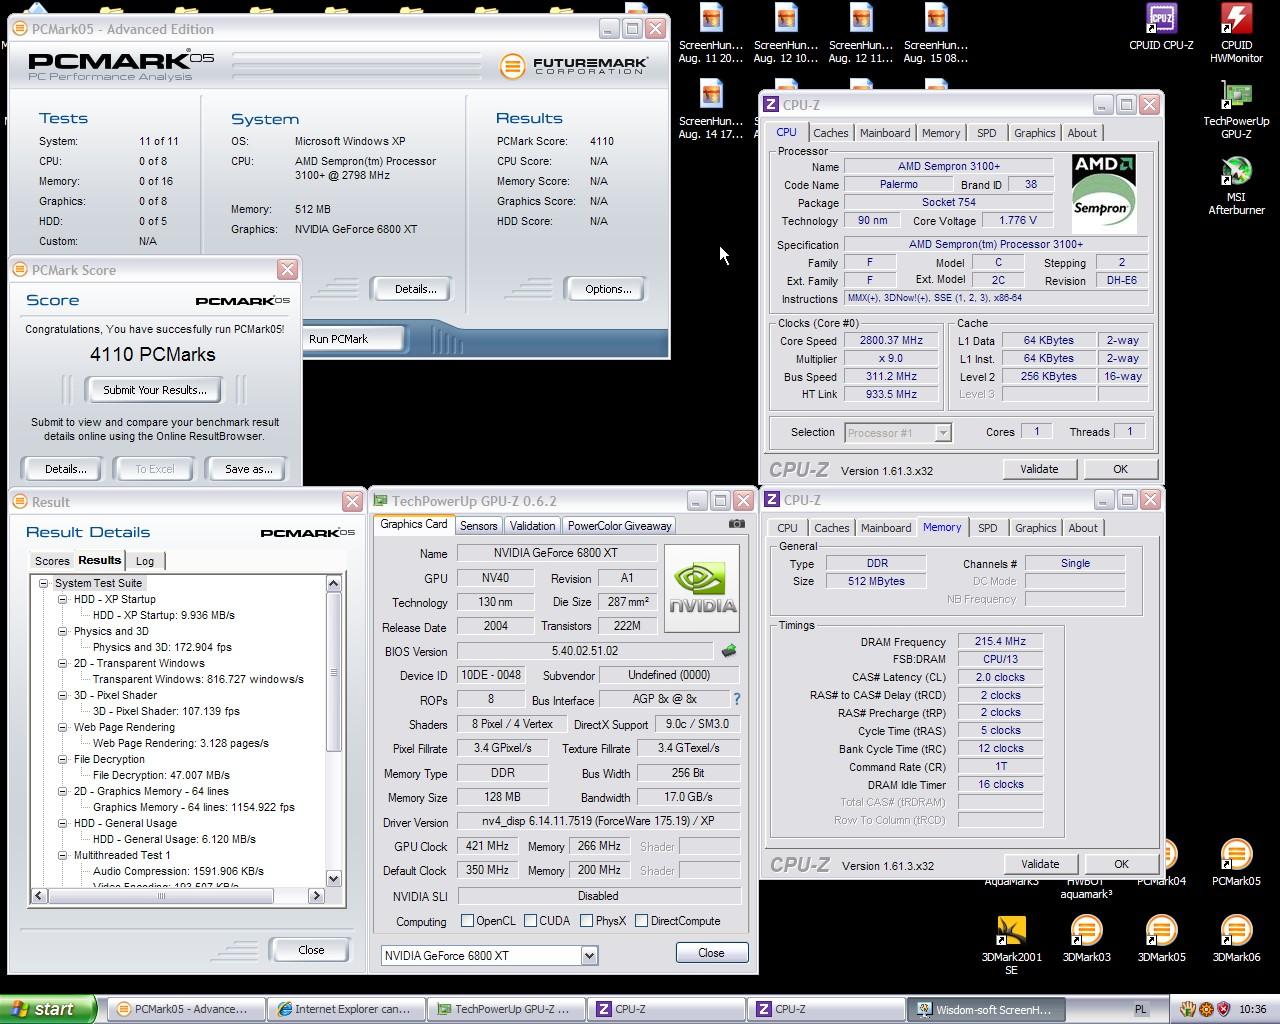Collapse the System Test Suite tree node

tap(44, 583)
